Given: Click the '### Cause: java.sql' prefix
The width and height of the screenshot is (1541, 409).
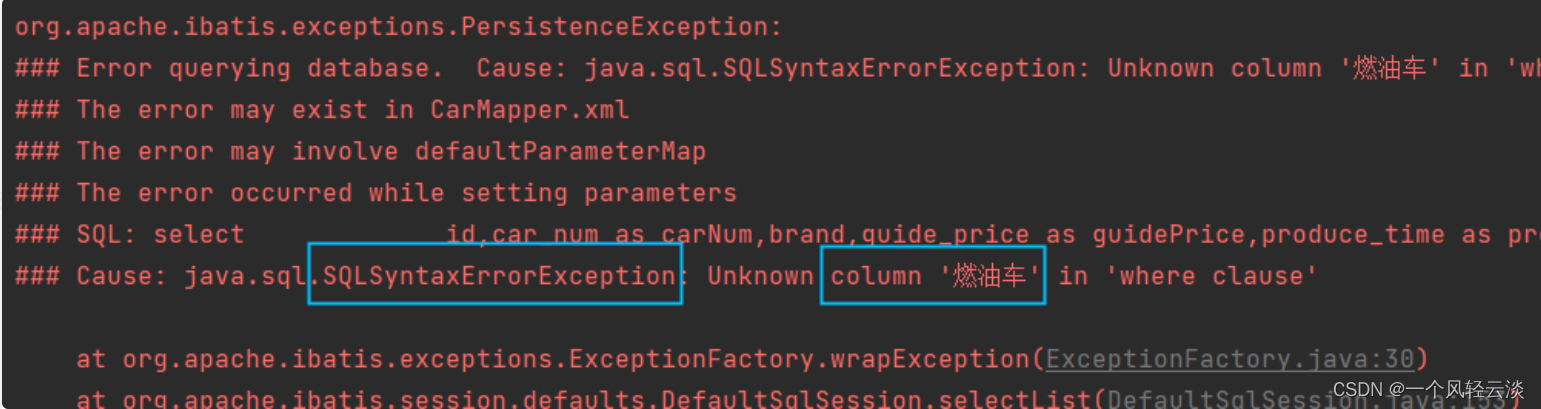Looking at the screenshot, I should (160, 276).
